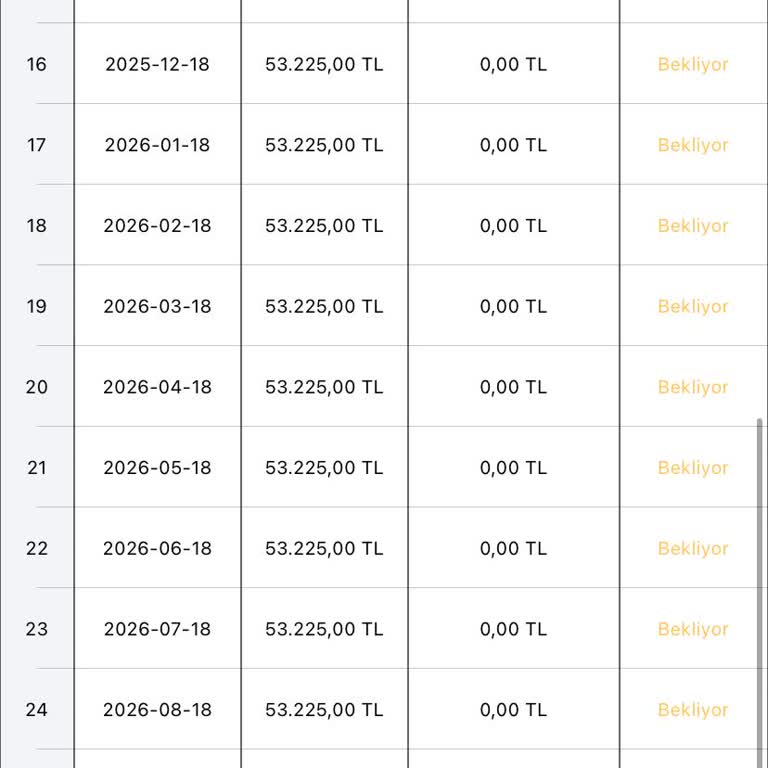This screenshot has height=768, width=768.
Task: Select row number 20
Action: click(x=37, y=387)
